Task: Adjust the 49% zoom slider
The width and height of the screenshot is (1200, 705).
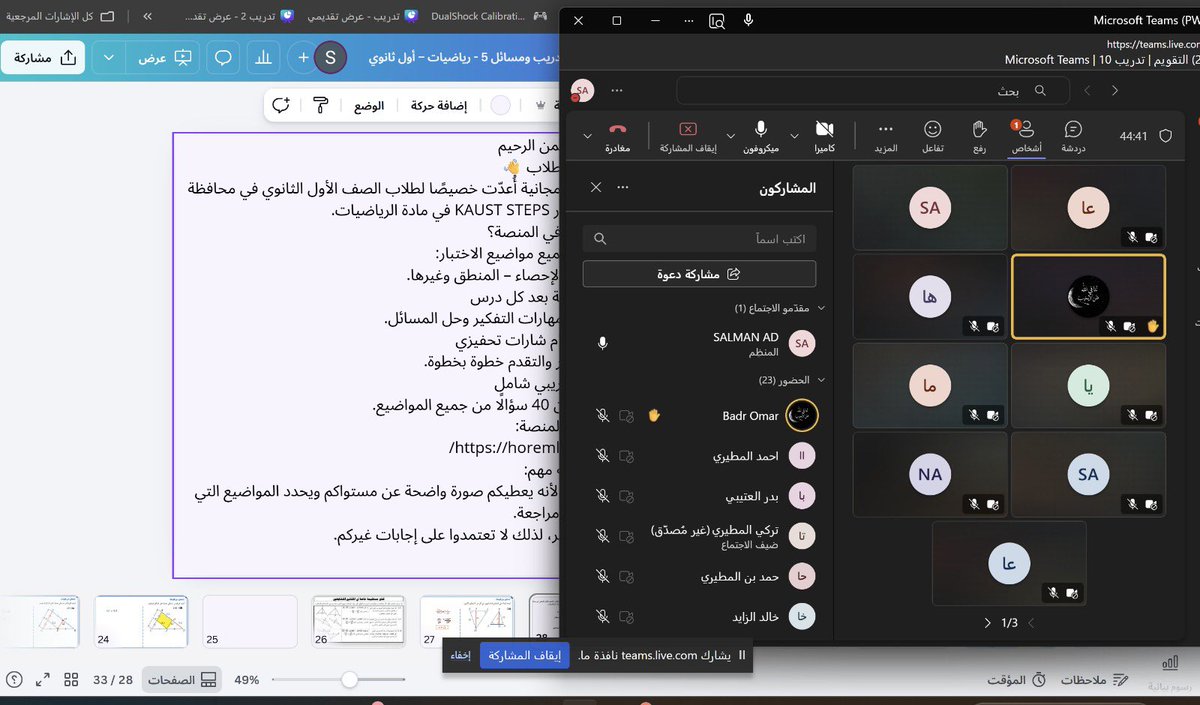Action: pos(349,679)
